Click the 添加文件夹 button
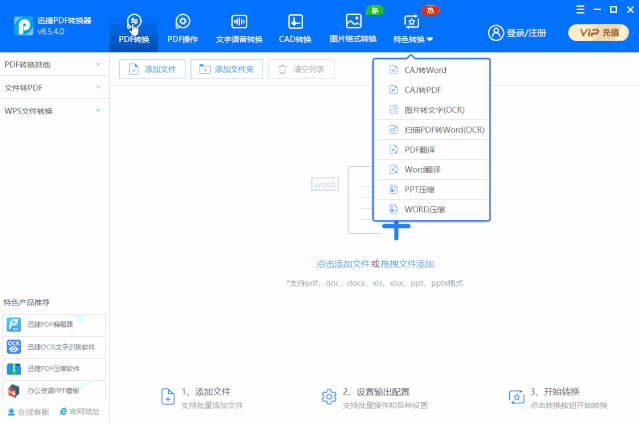The width and height of the screenshot is (639, 423). tap(227, 69)
